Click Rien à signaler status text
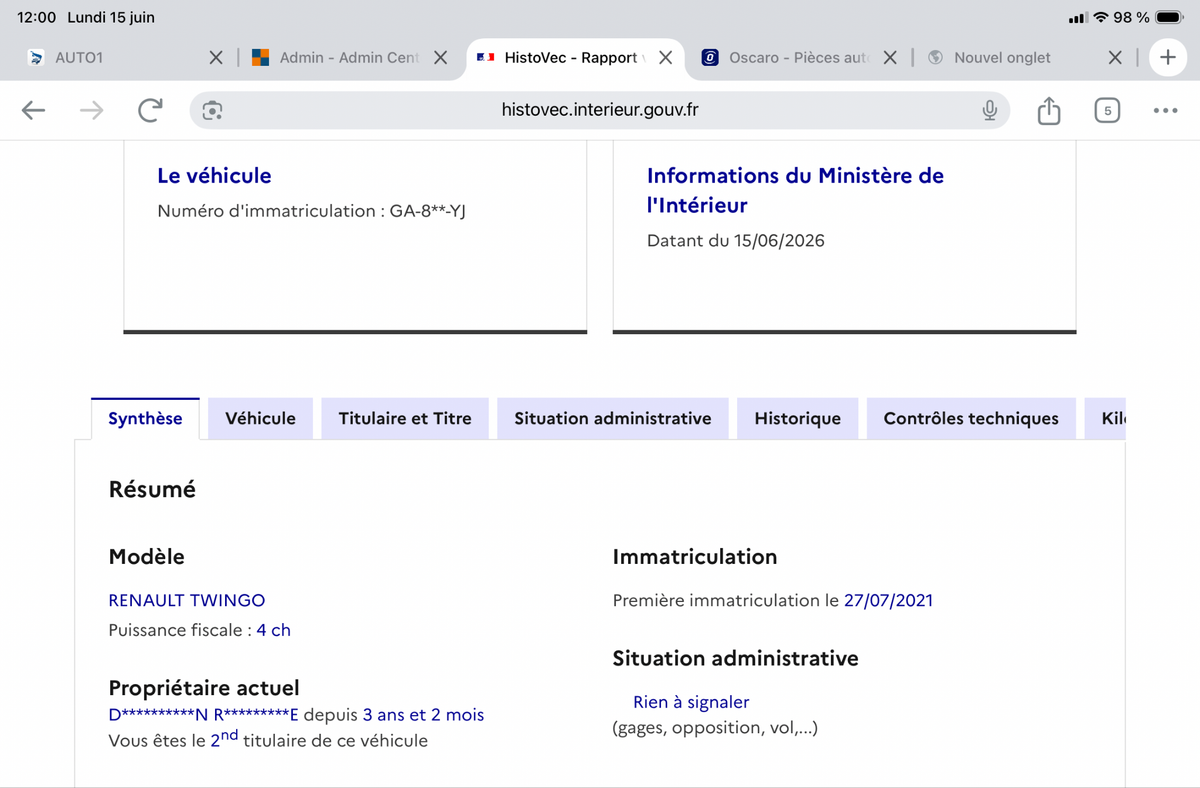This screenshot has width=1200, height=788. point(691,703)
